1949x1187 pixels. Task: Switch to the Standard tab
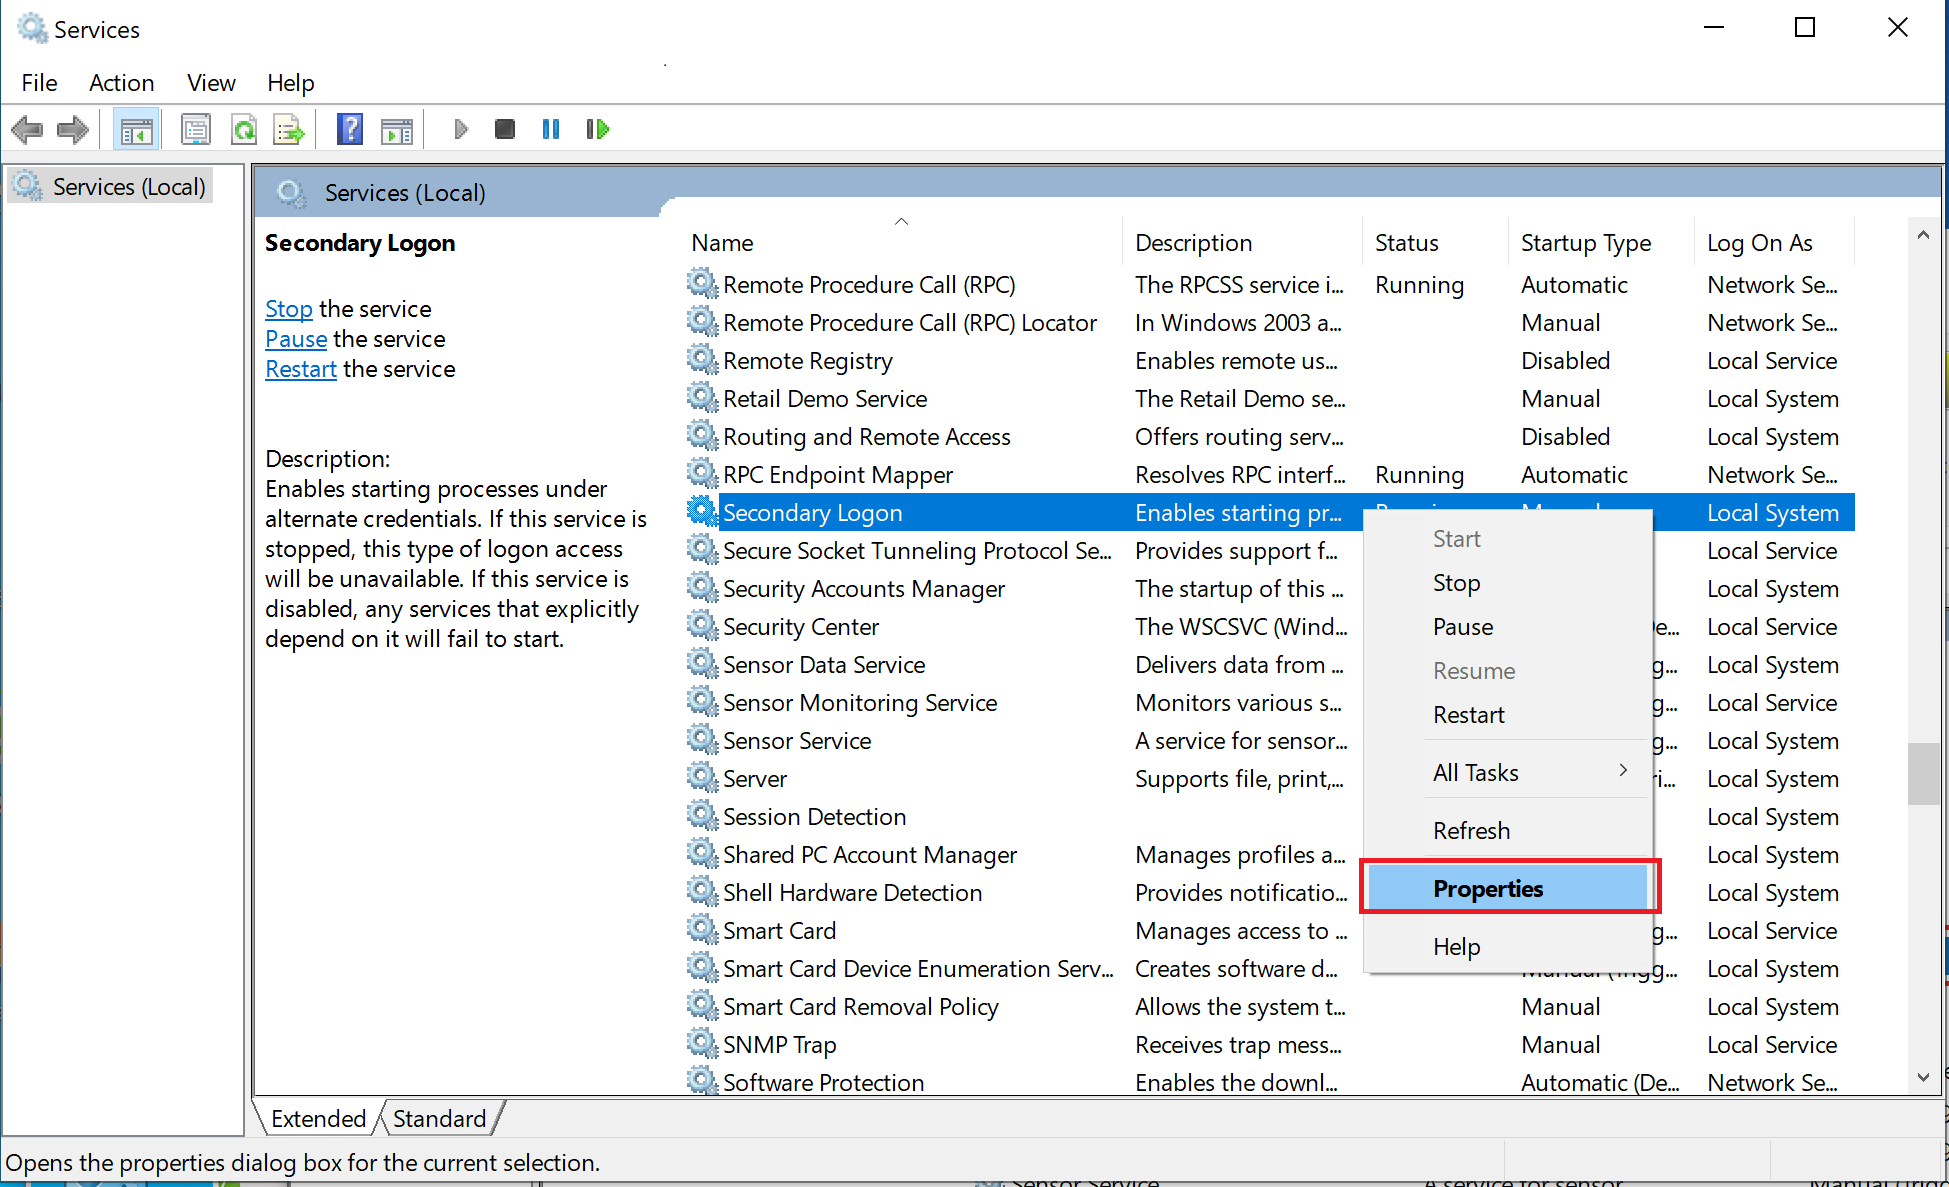tap(439, 1118)
